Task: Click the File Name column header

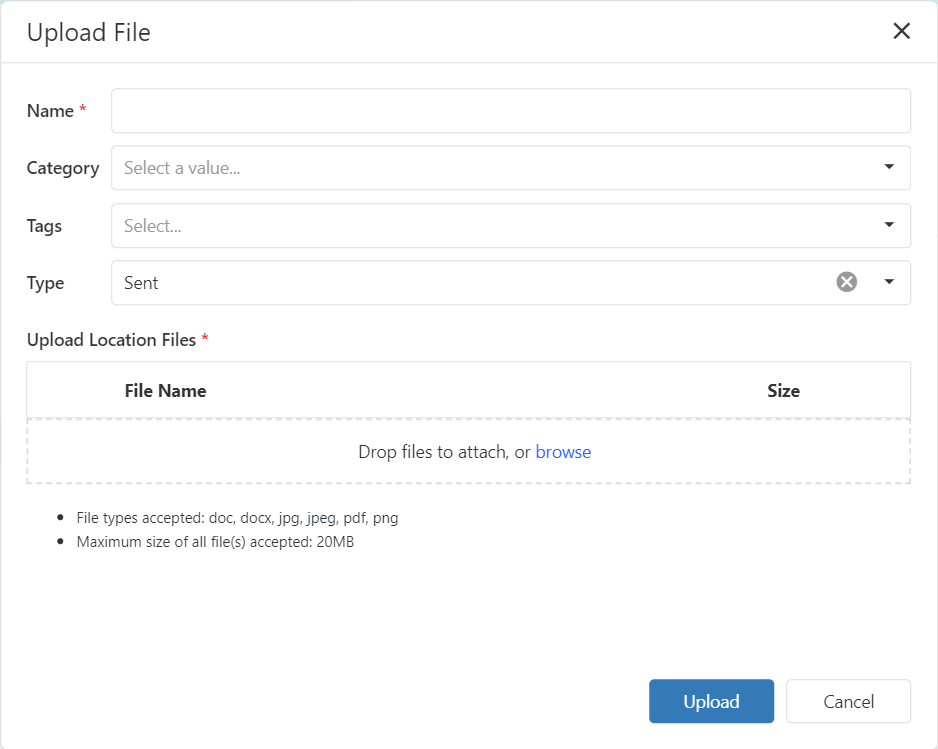Action: click(165, 391)
